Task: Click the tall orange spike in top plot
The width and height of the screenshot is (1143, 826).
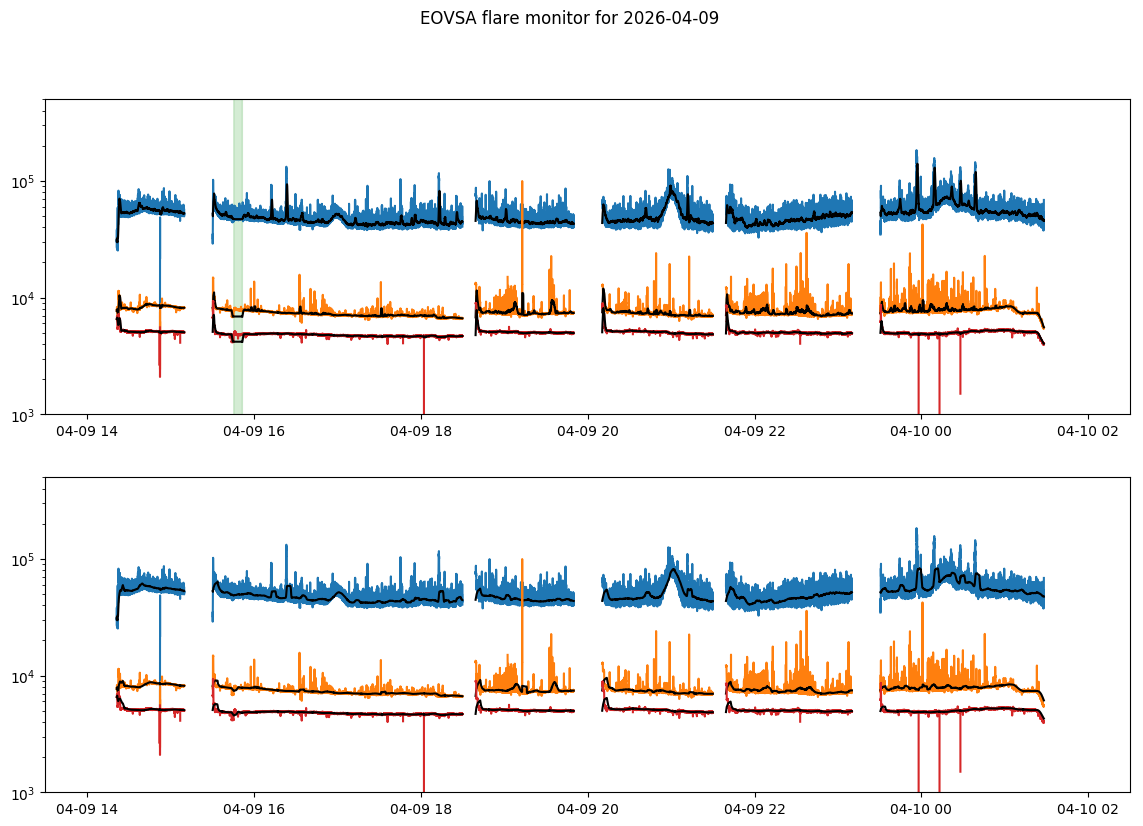Action: [522, 244]
